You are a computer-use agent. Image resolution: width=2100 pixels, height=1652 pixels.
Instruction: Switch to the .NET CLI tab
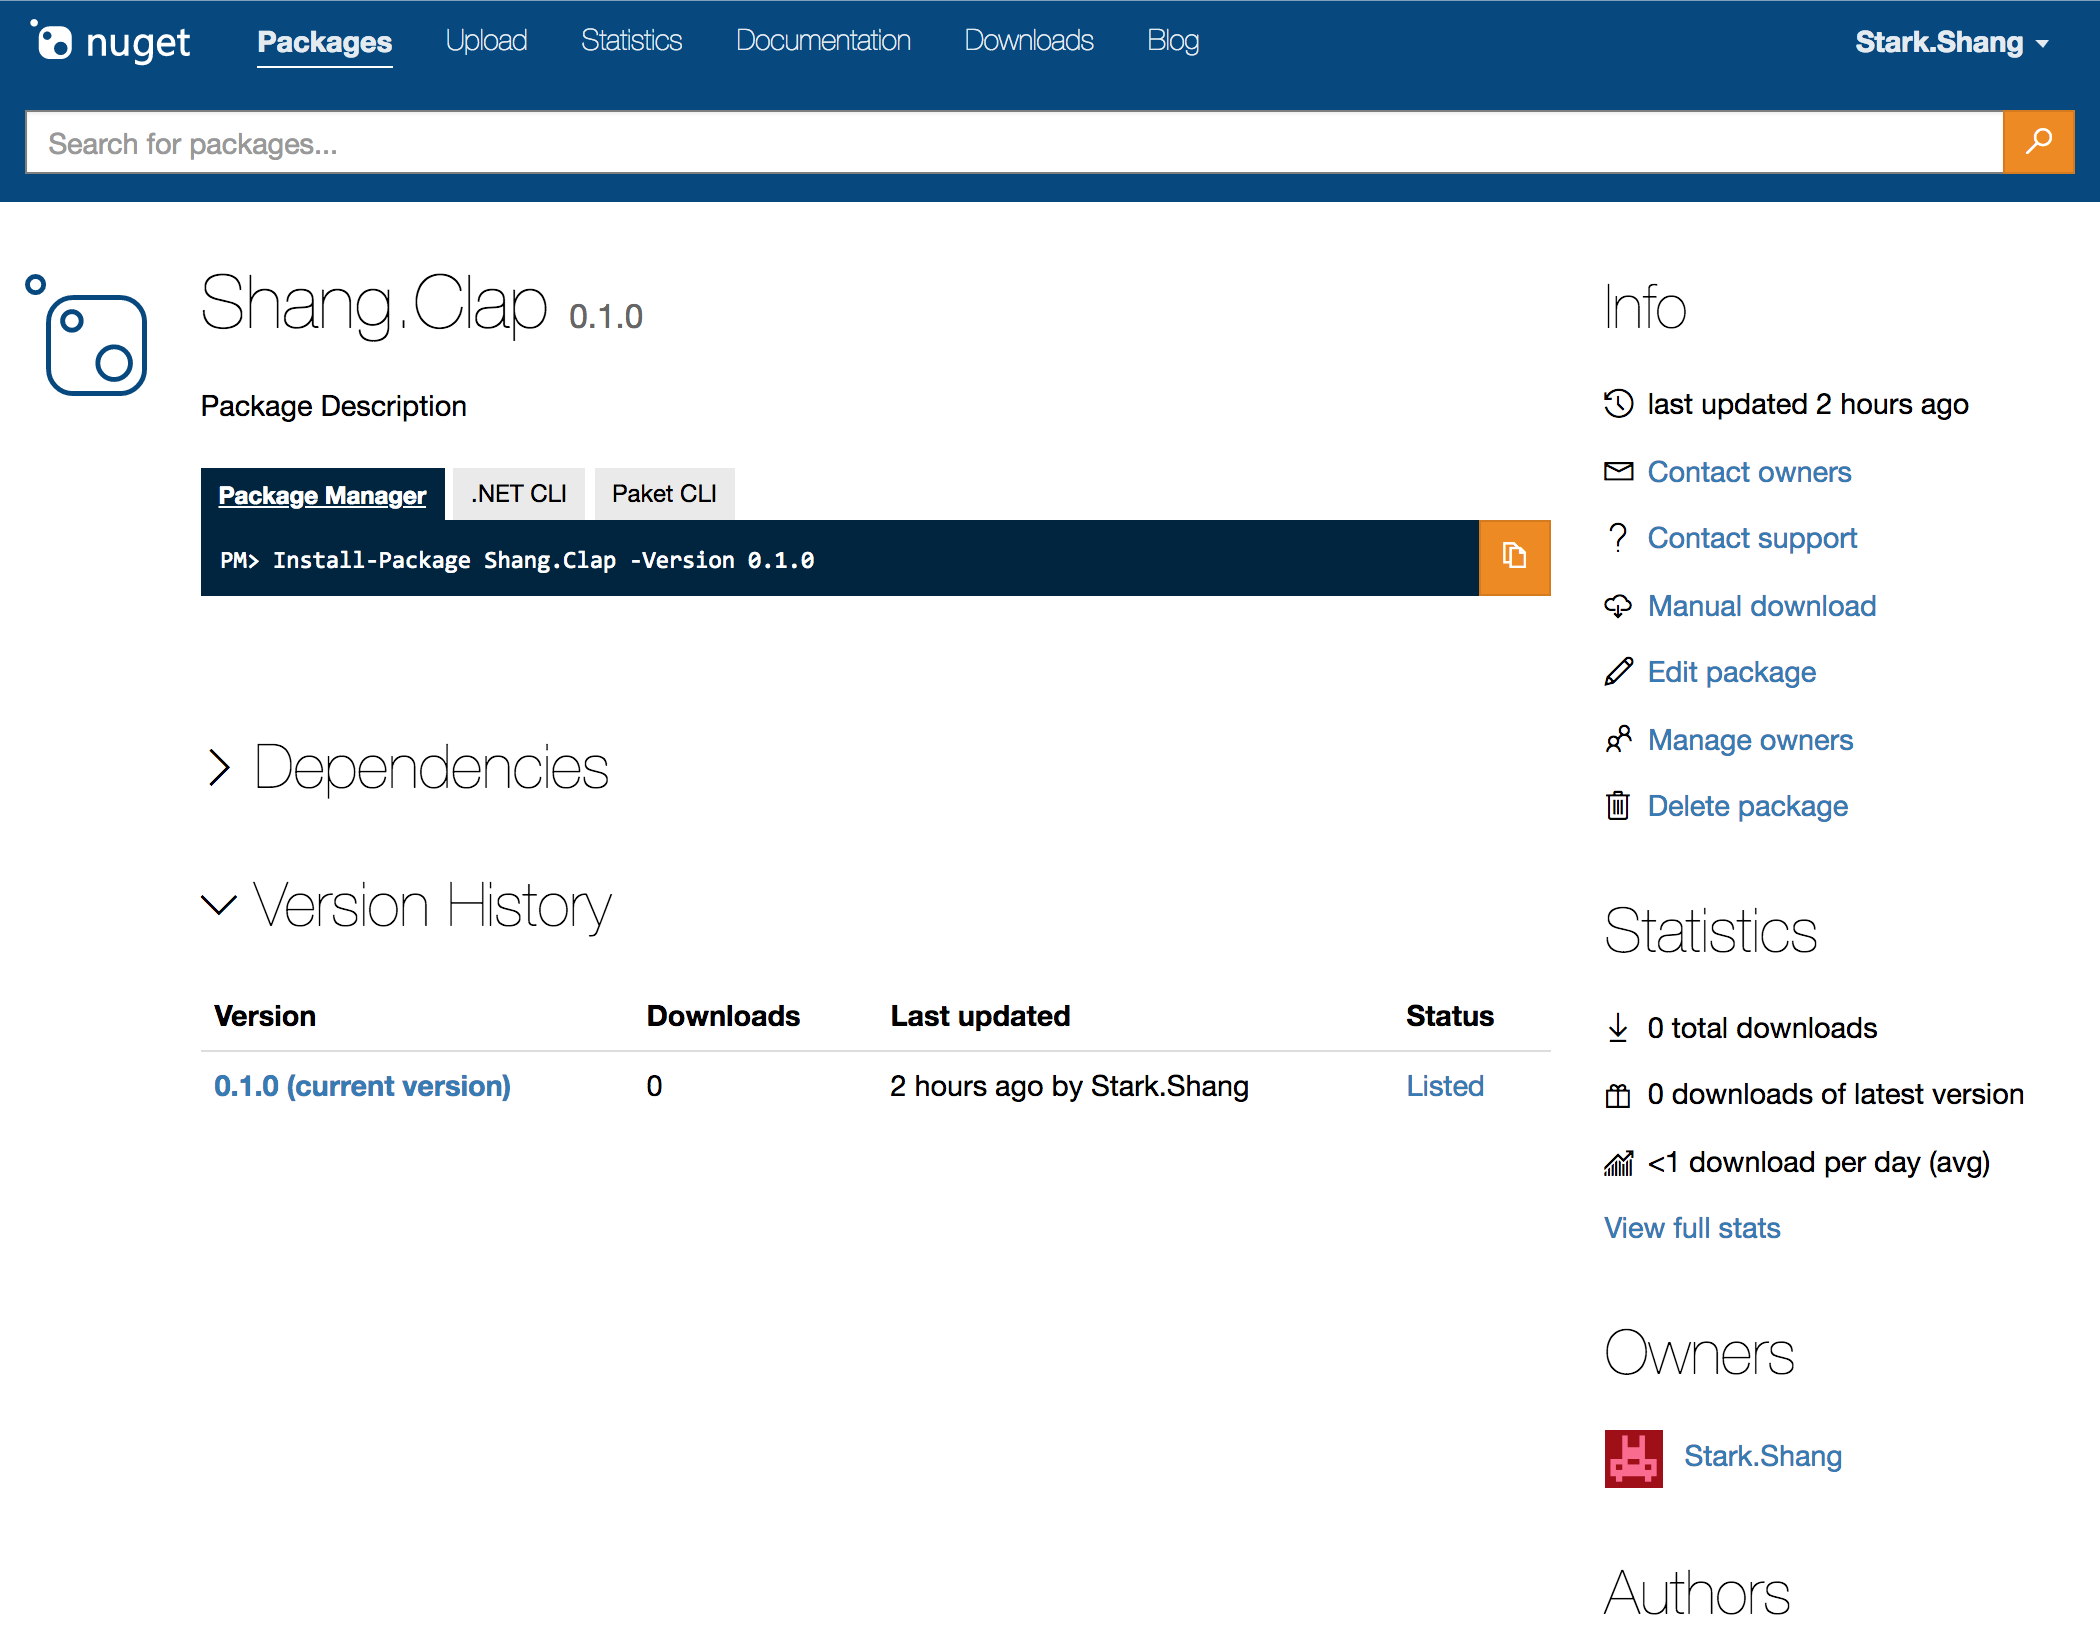518,493
